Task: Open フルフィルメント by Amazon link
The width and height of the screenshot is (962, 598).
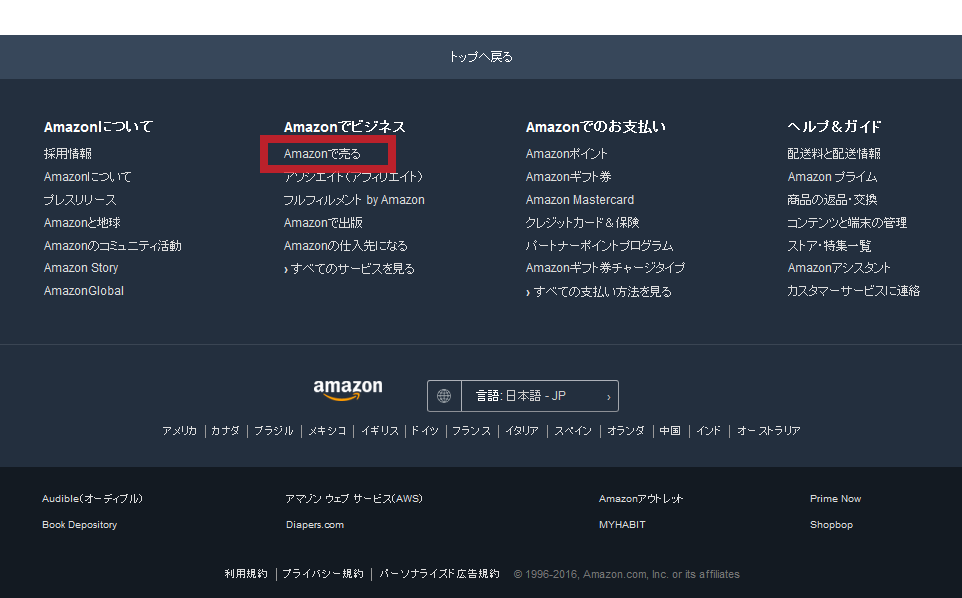Action: coord(354,200)
